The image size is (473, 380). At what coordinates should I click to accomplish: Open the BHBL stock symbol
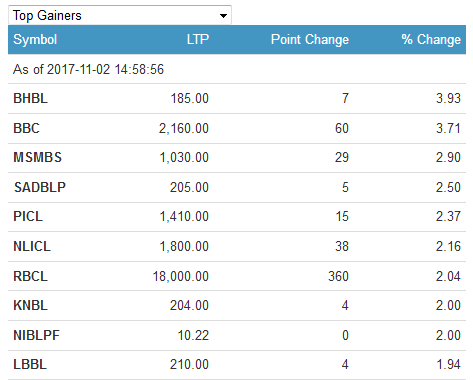[30, 98]
